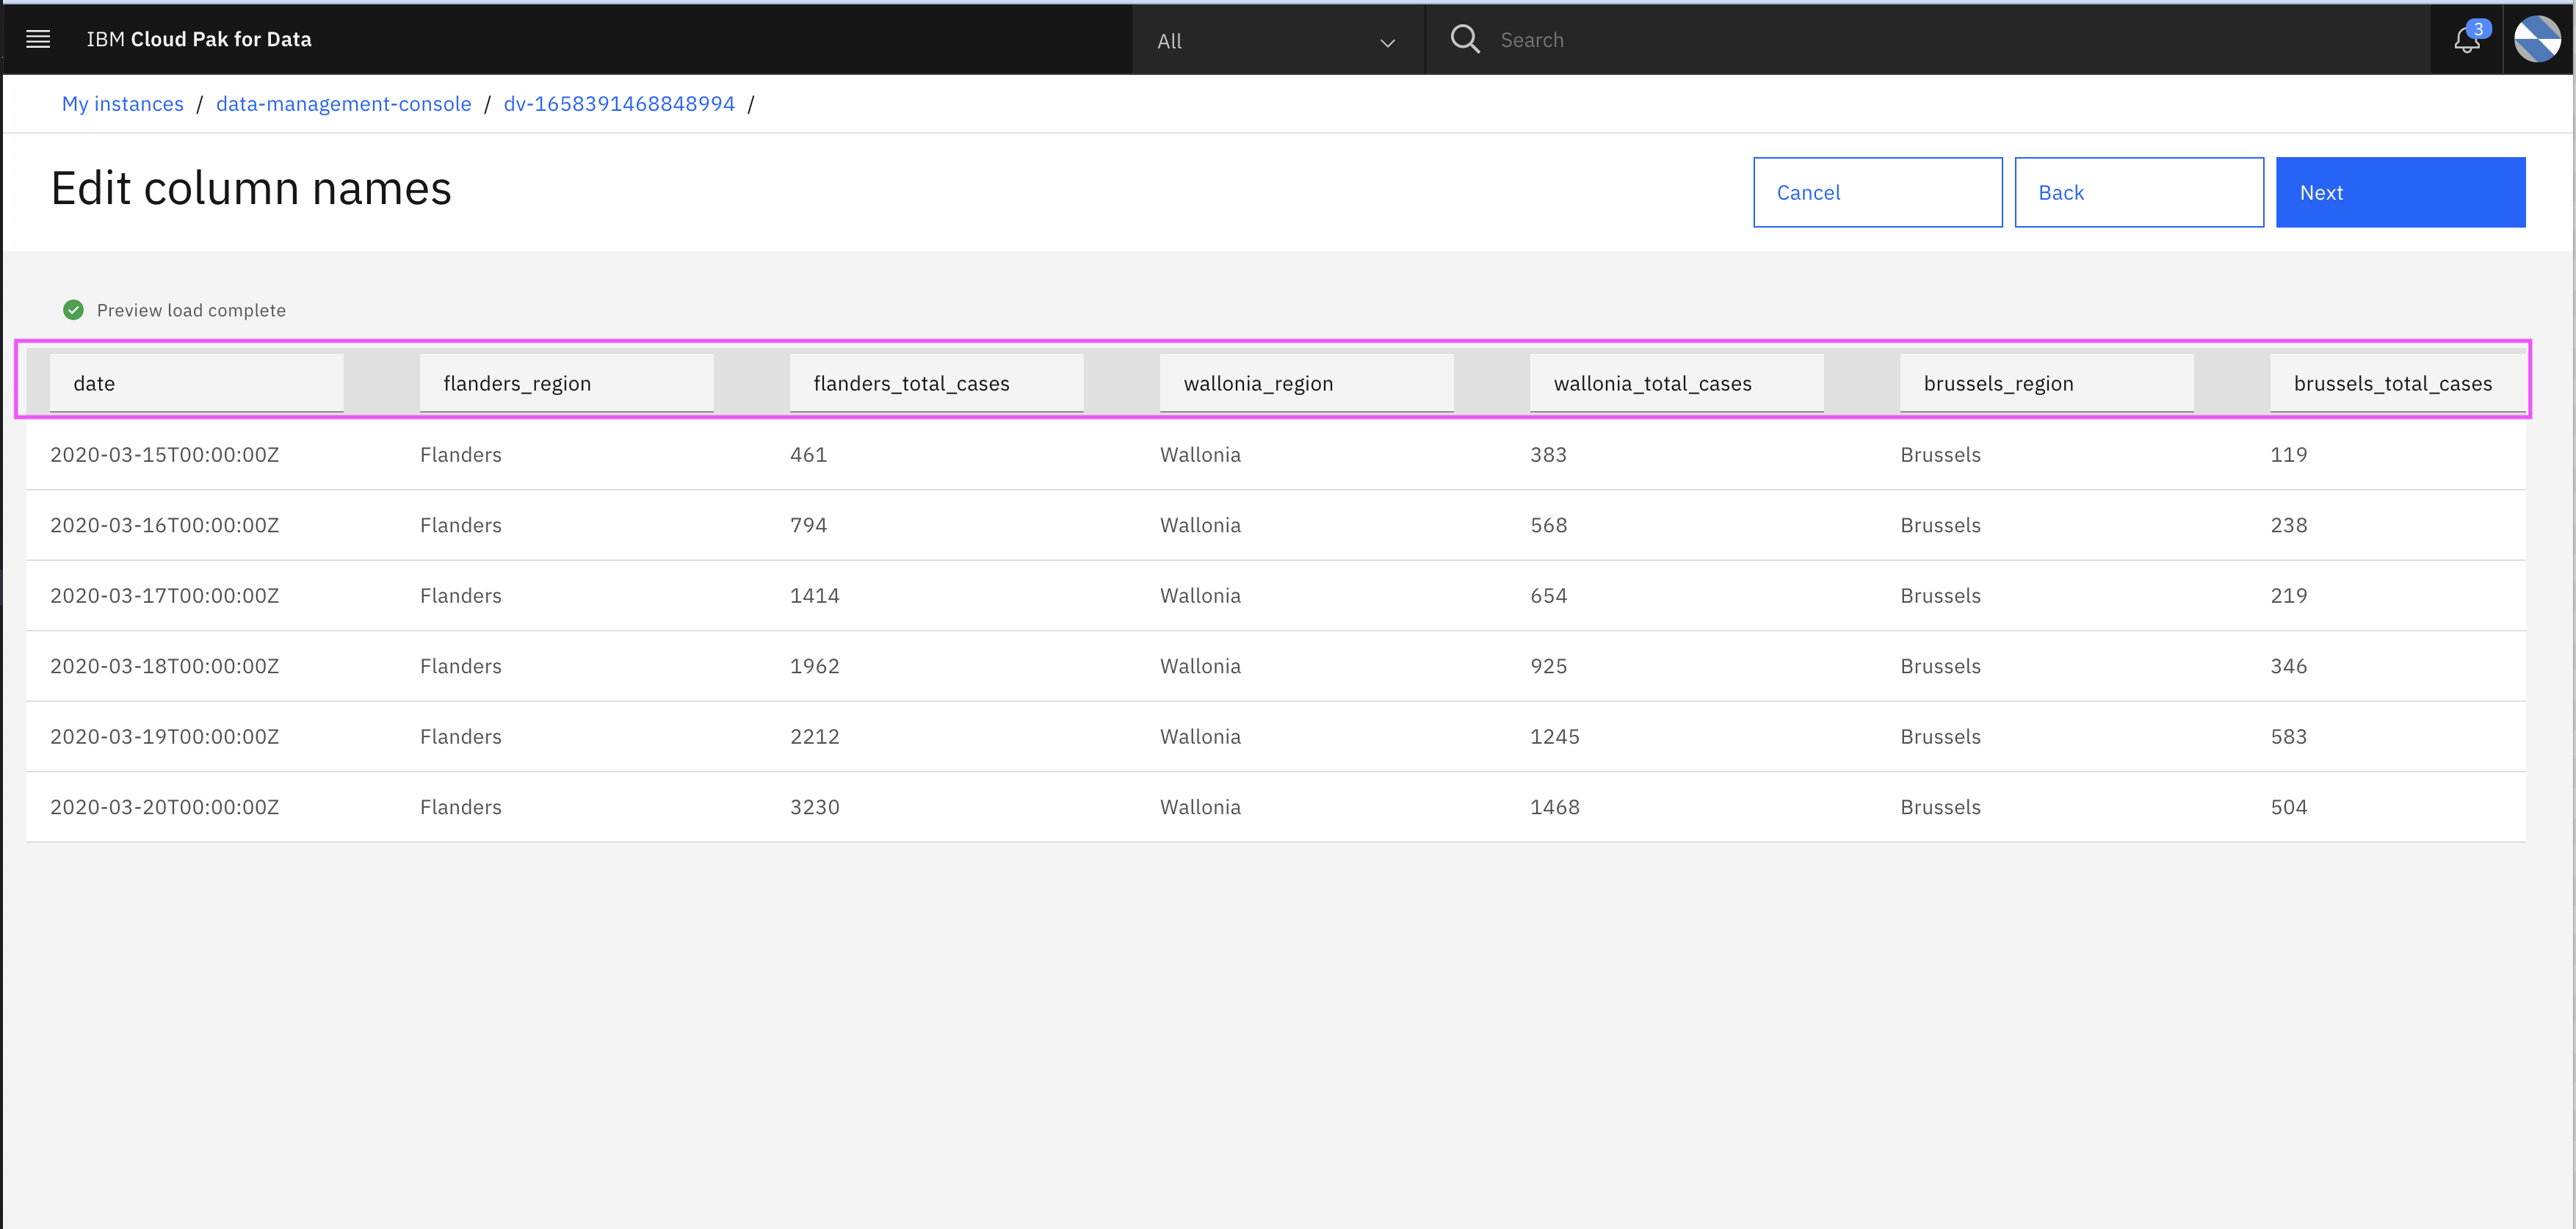Click the Flanders total cases value 1414
Screen dimensions: 2576x1229
(815, 596)
